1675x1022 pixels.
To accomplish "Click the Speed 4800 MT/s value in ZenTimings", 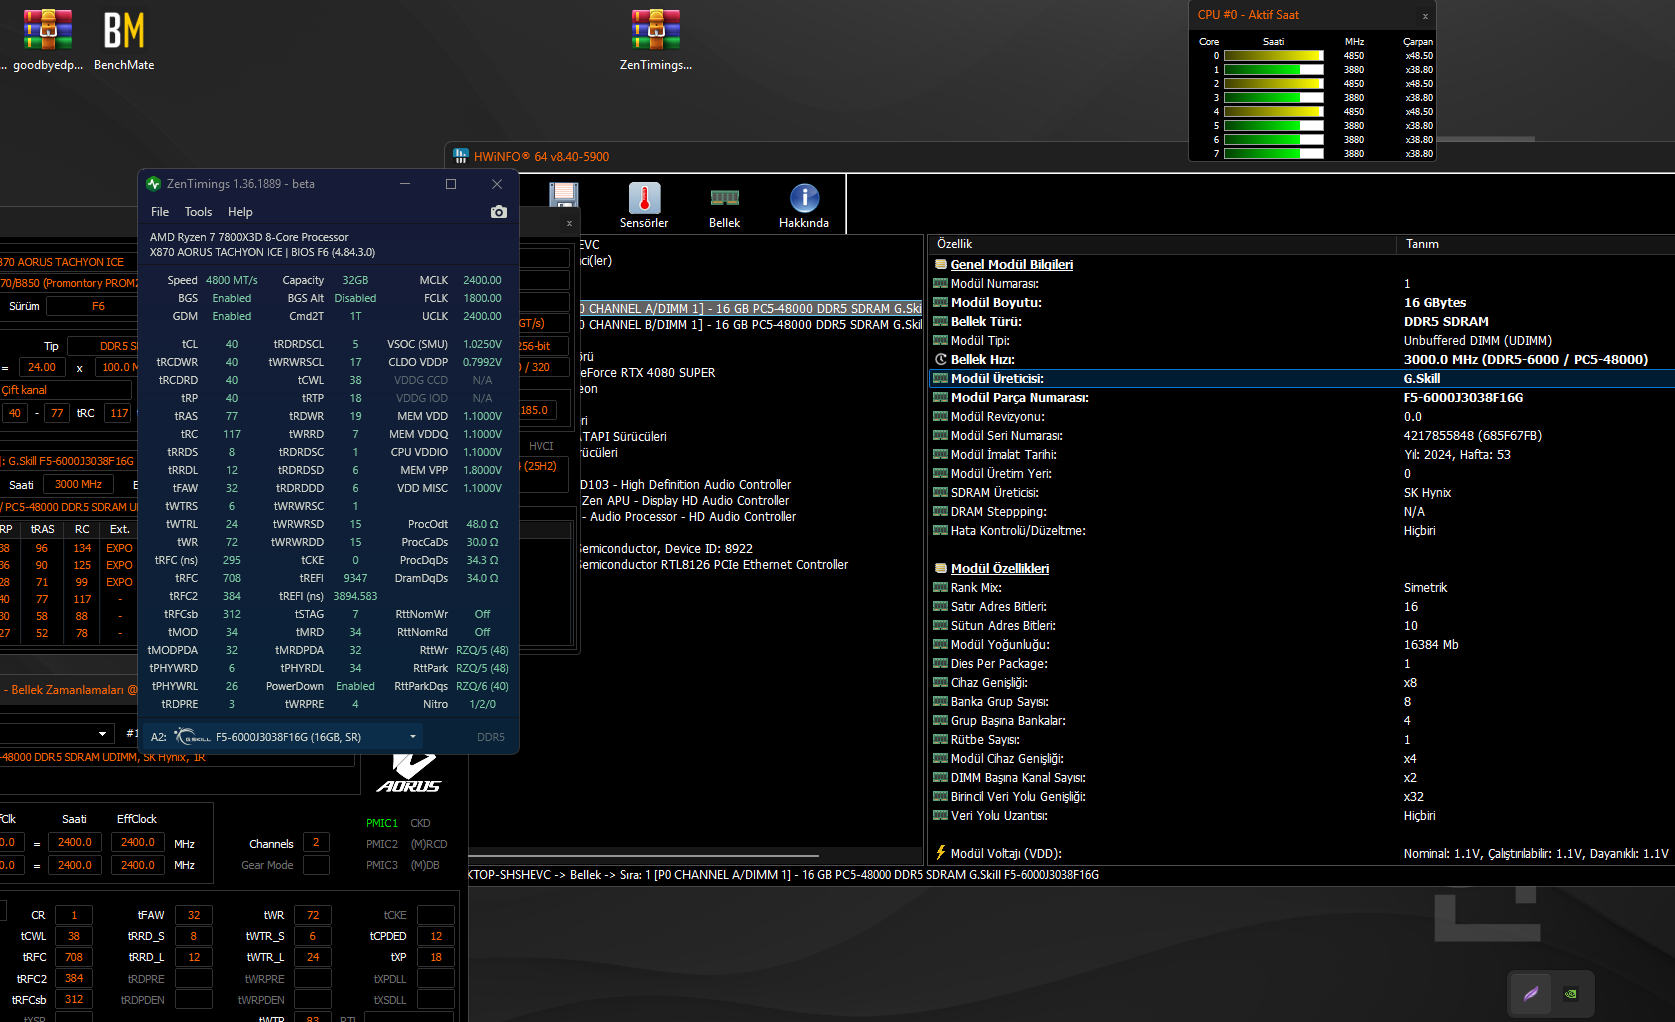I will (x=232, y=280).
